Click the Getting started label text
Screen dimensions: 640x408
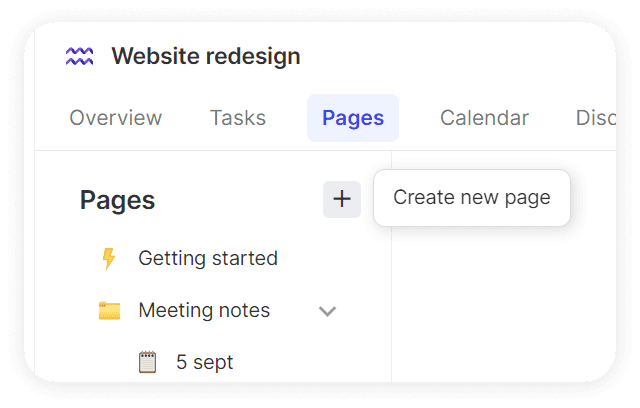pos(208,259)
